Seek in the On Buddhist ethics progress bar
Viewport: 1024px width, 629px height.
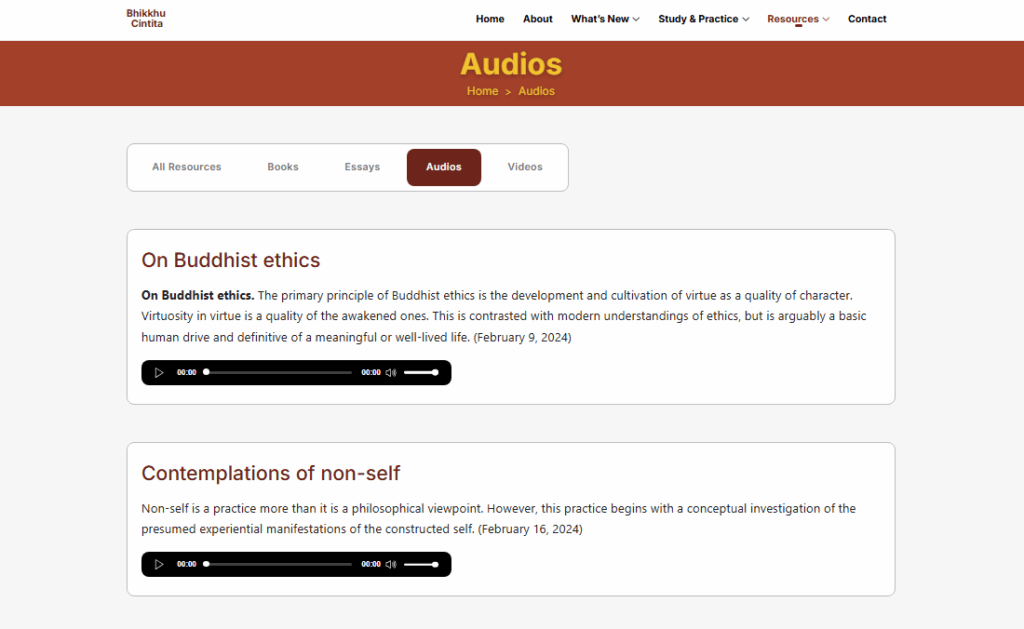(x=278, y=373)
